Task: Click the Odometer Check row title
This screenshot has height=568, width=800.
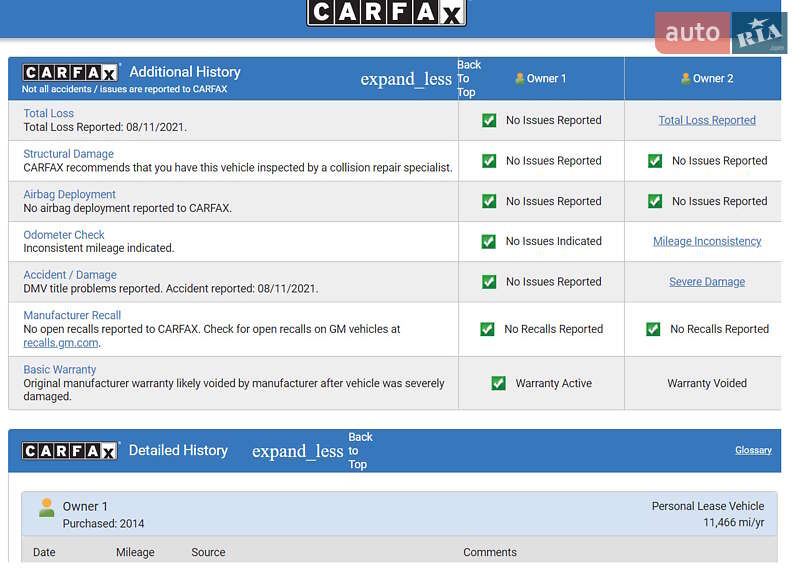Action: pos(64,235)
